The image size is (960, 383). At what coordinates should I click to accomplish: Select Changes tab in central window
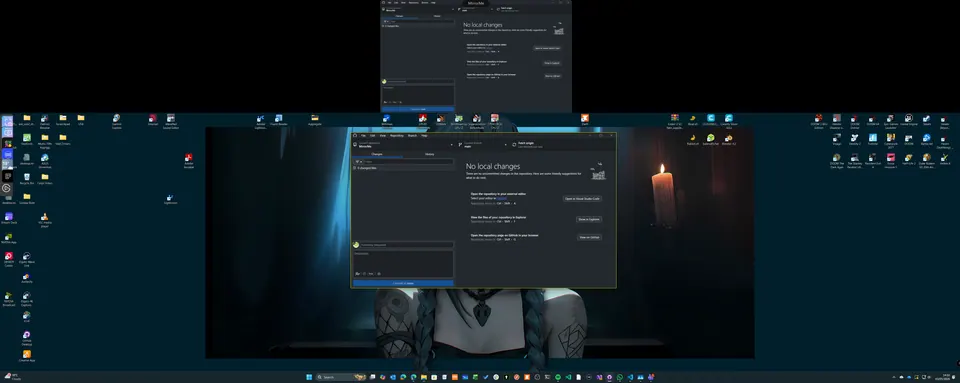pos(377,154)
